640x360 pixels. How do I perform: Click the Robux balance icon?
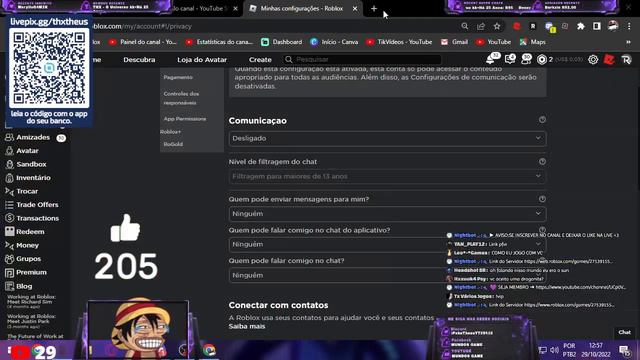[542, 60]
